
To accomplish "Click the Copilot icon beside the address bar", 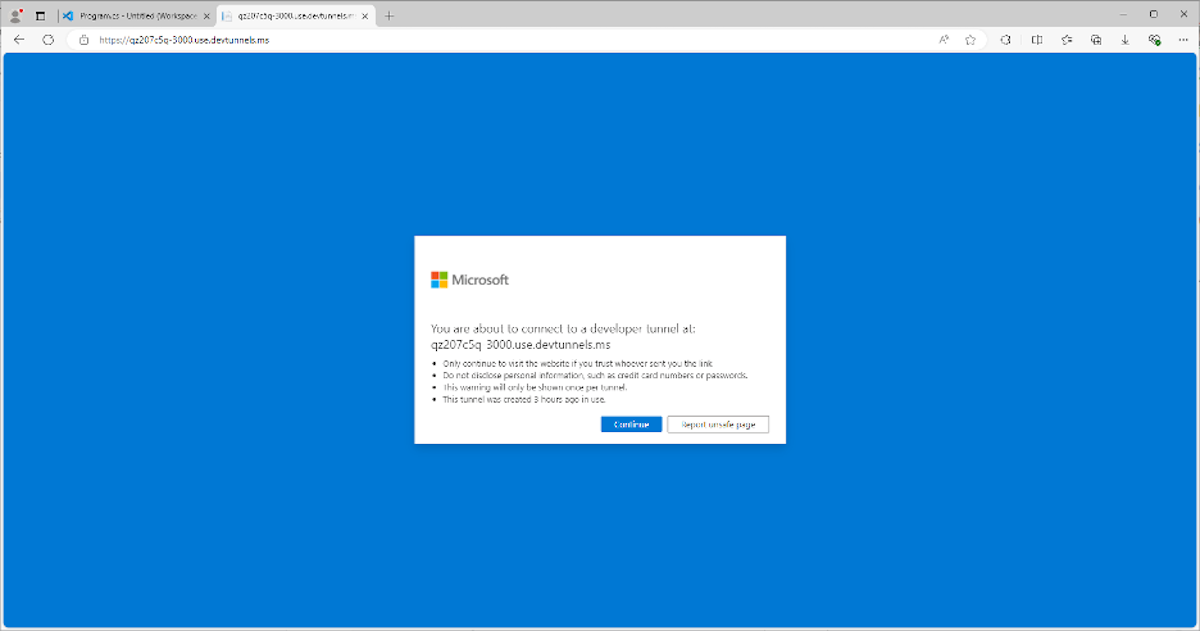I will tap(1006, 40).
